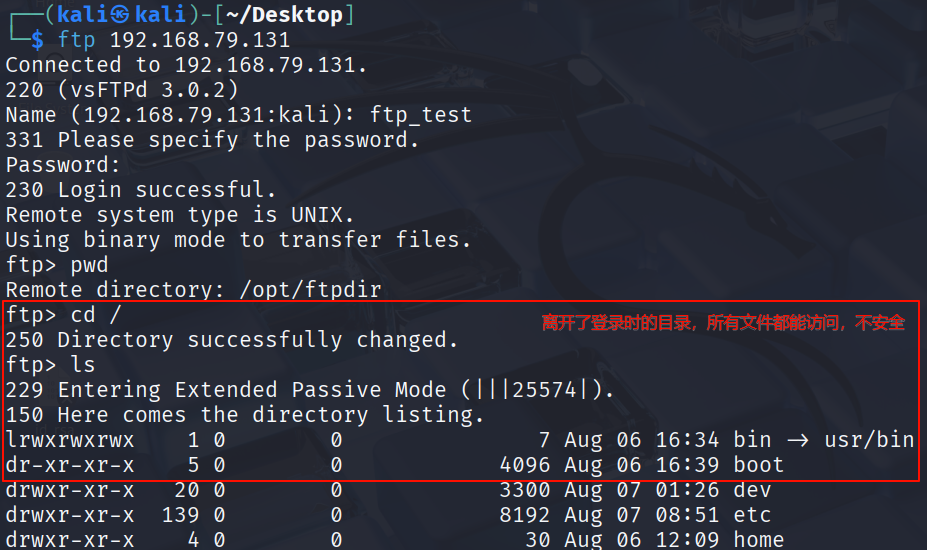Click the 250 Directory successfully changed message
Image resolution: width=927 pixels, height=550 pixels.
tap(231, 340)
